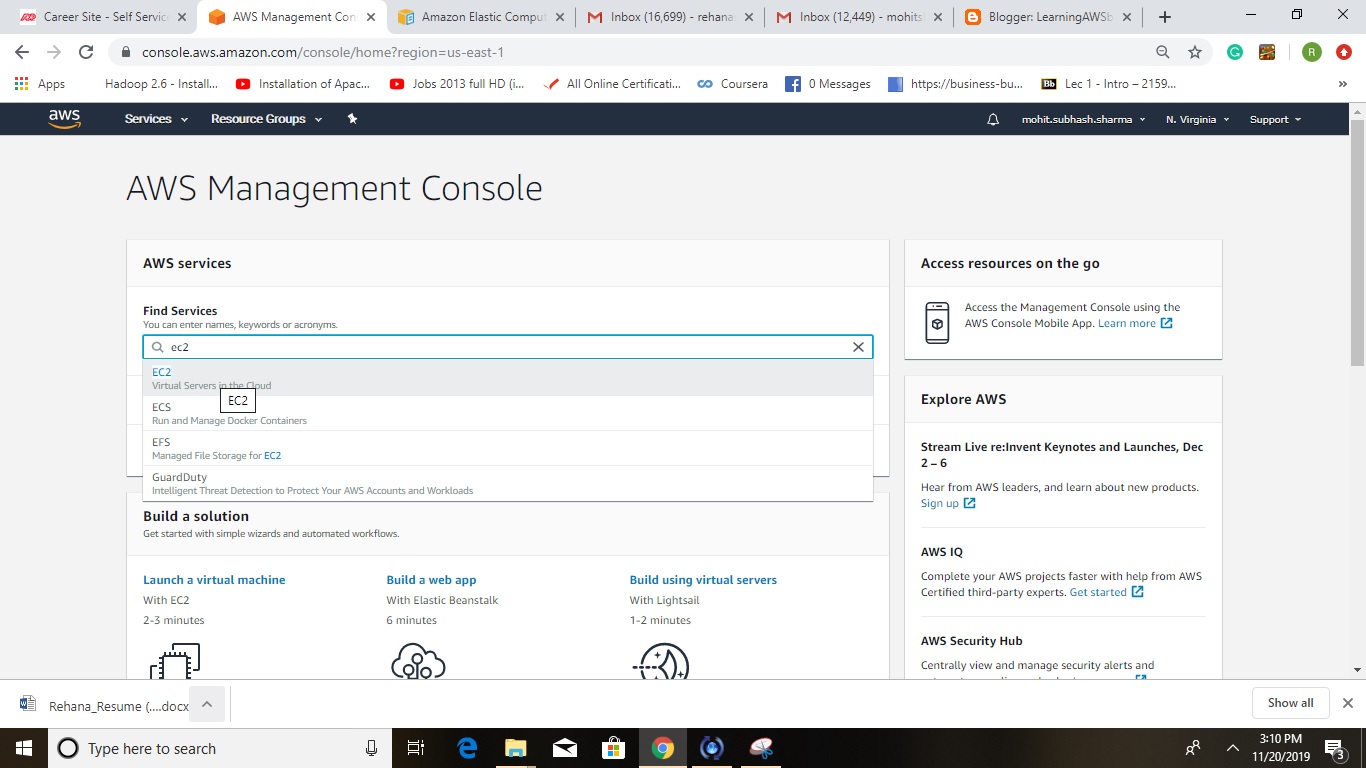
Task: Clear the service search using the X icon
Action: pos(858,346)
